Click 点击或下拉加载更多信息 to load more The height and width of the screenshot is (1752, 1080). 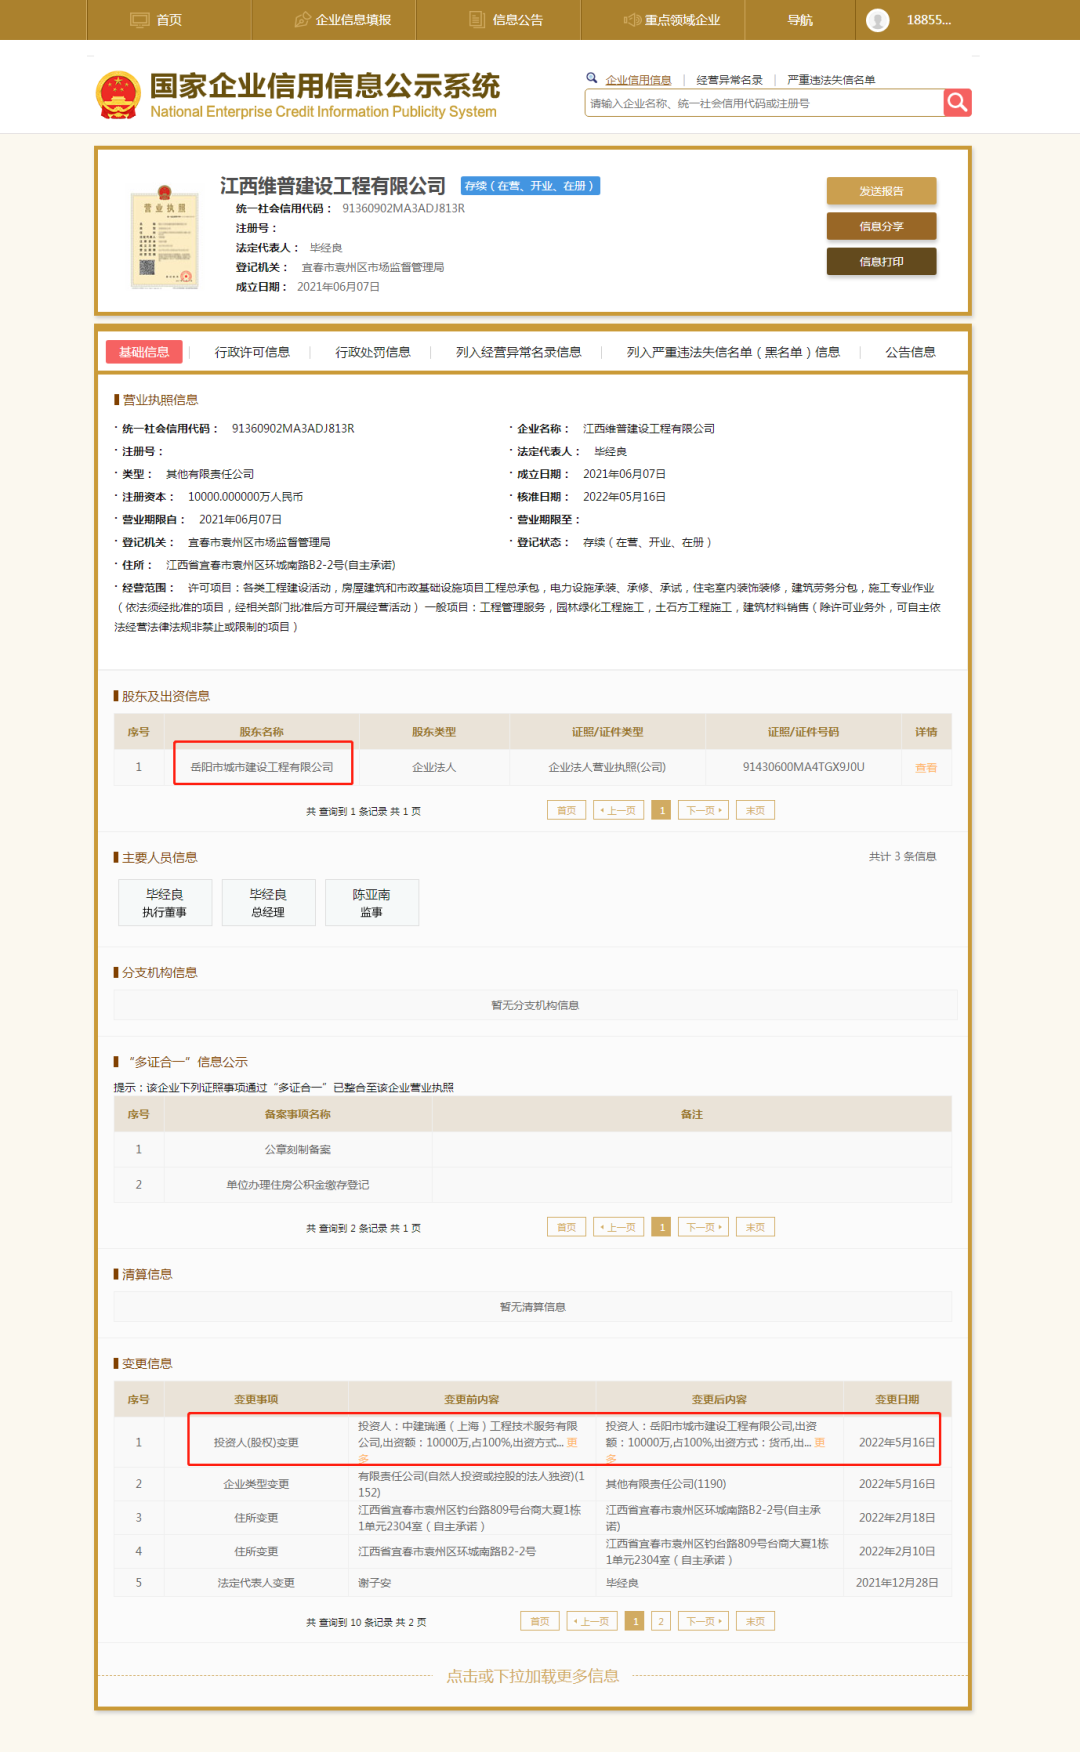[x=533, y=1676]
